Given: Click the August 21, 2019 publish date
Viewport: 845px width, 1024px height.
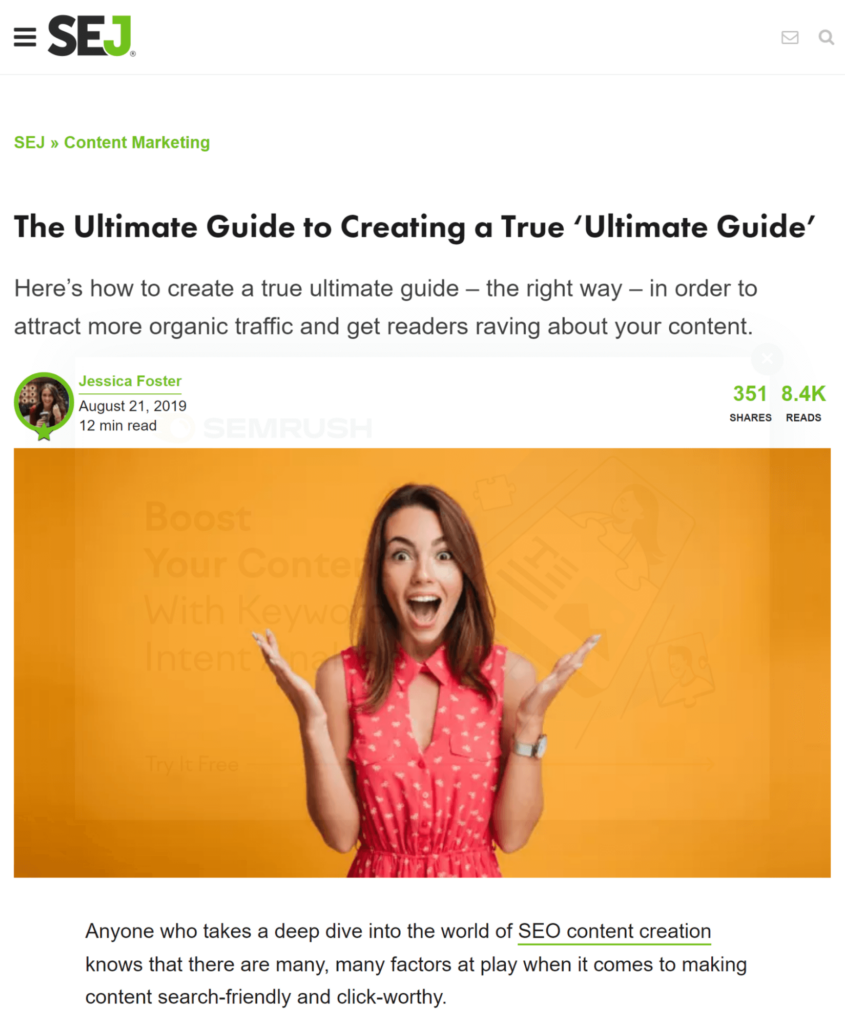Looking at the screenshot, I should (x=133, y=406).
